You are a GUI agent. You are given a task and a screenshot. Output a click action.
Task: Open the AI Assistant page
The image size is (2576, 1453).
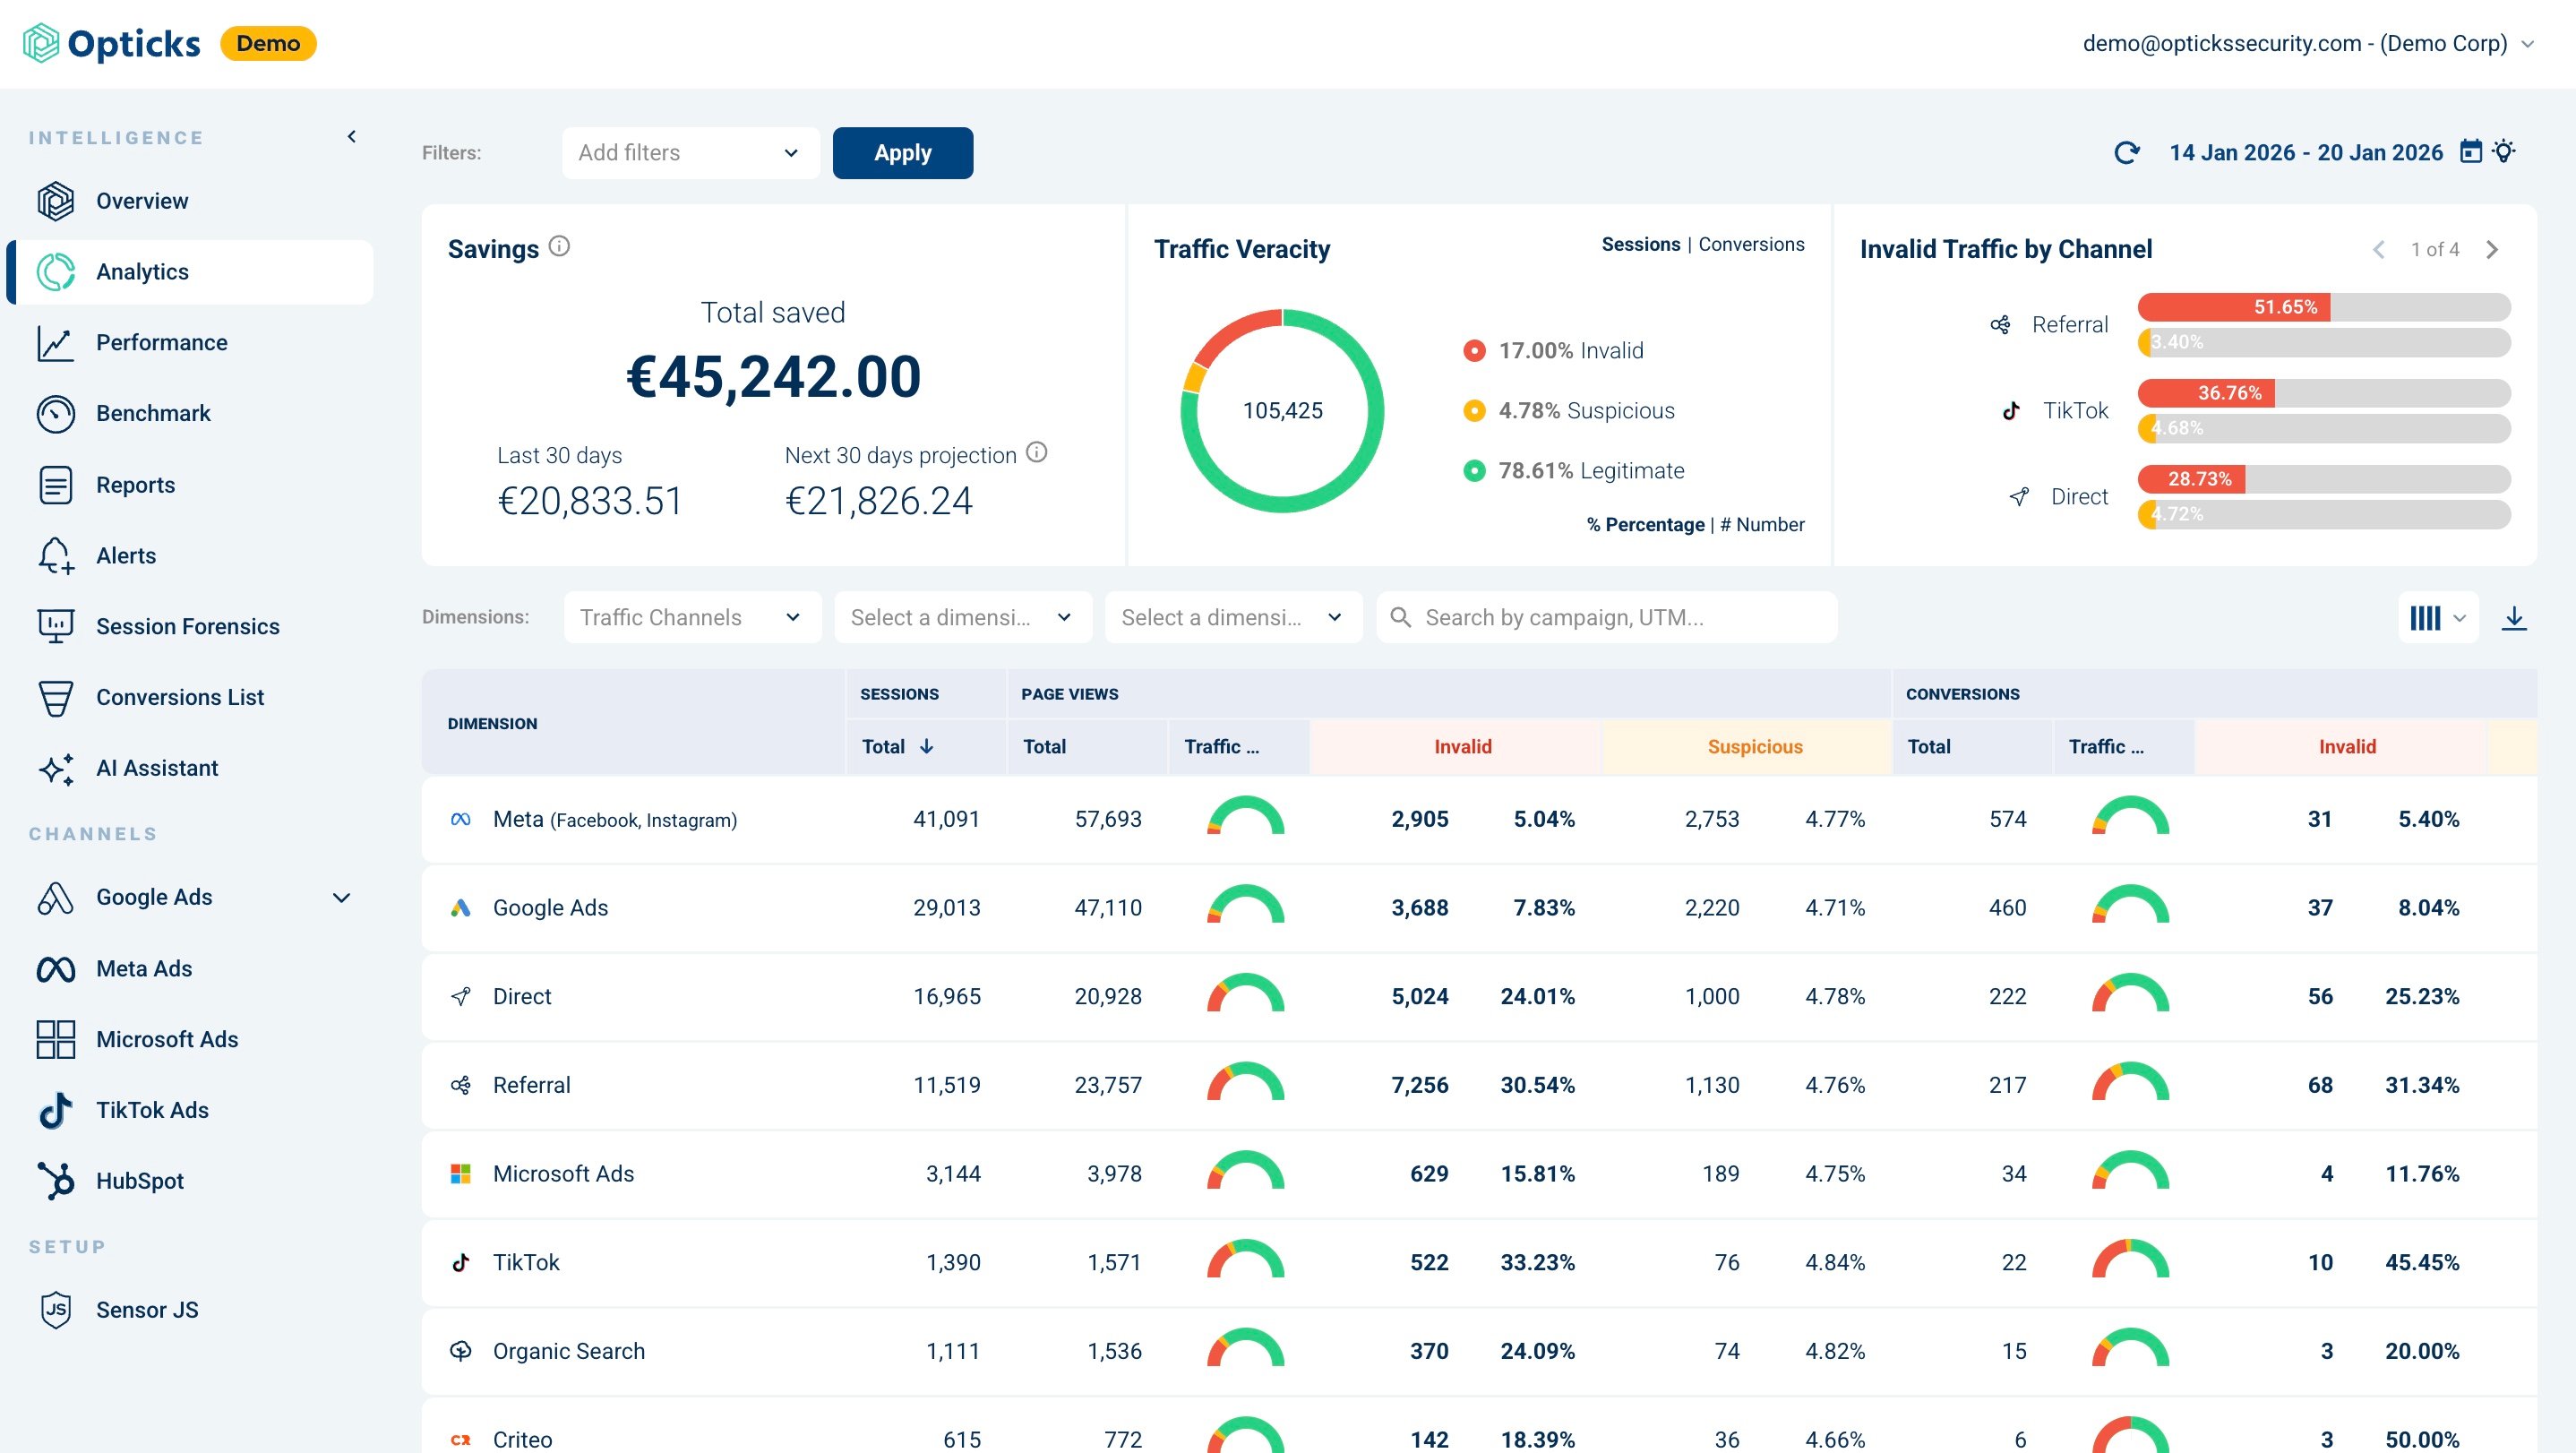coord(156,768)
